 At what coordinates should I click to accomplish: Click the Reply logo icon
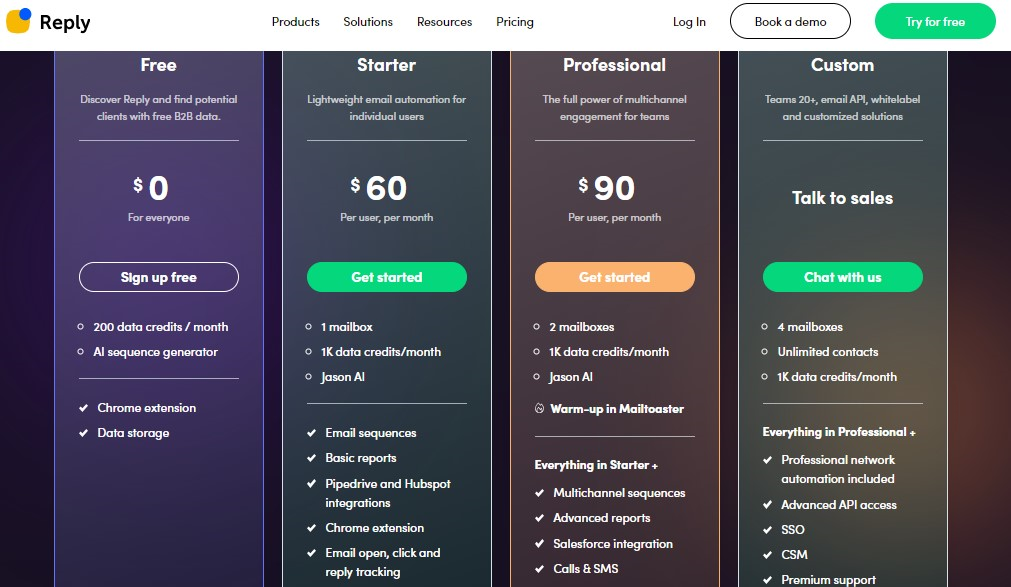pos(19,21)
